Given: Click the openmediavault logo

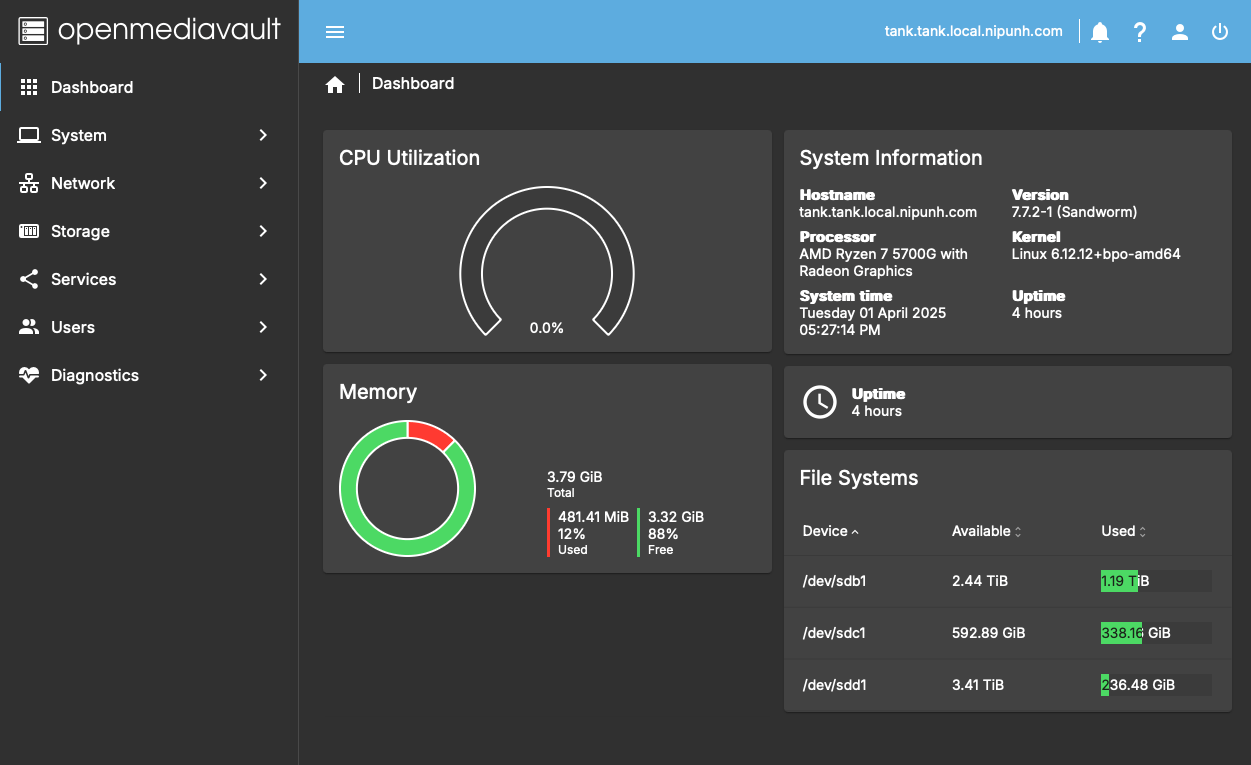Looking at the screenshot, I should pos(150,31).
